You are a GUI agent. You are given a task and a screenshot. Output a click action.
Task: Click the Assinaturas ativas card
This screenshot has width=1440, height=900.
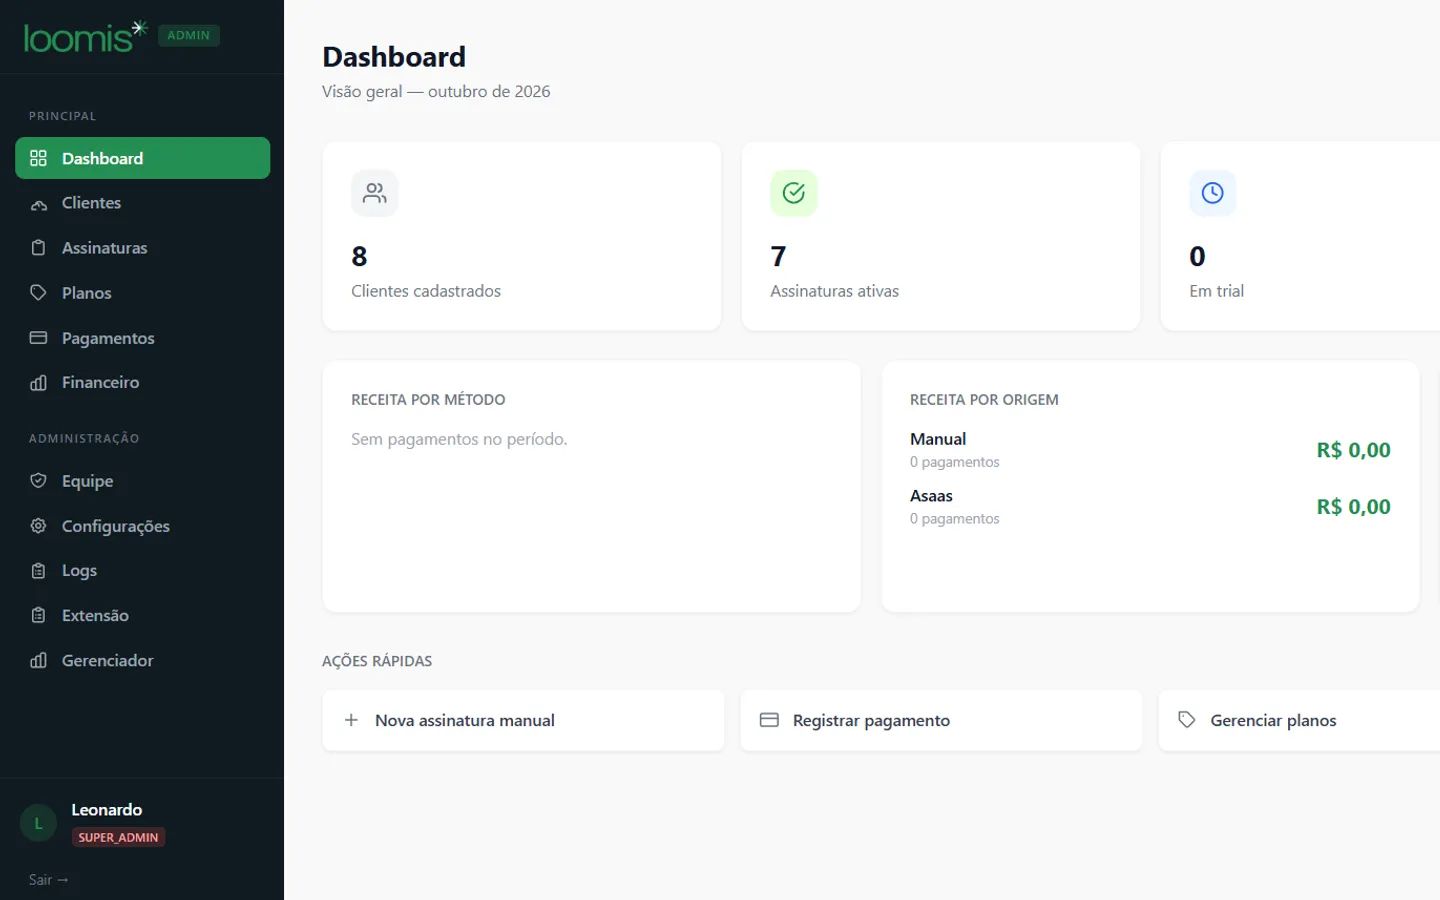coord(941,236)
